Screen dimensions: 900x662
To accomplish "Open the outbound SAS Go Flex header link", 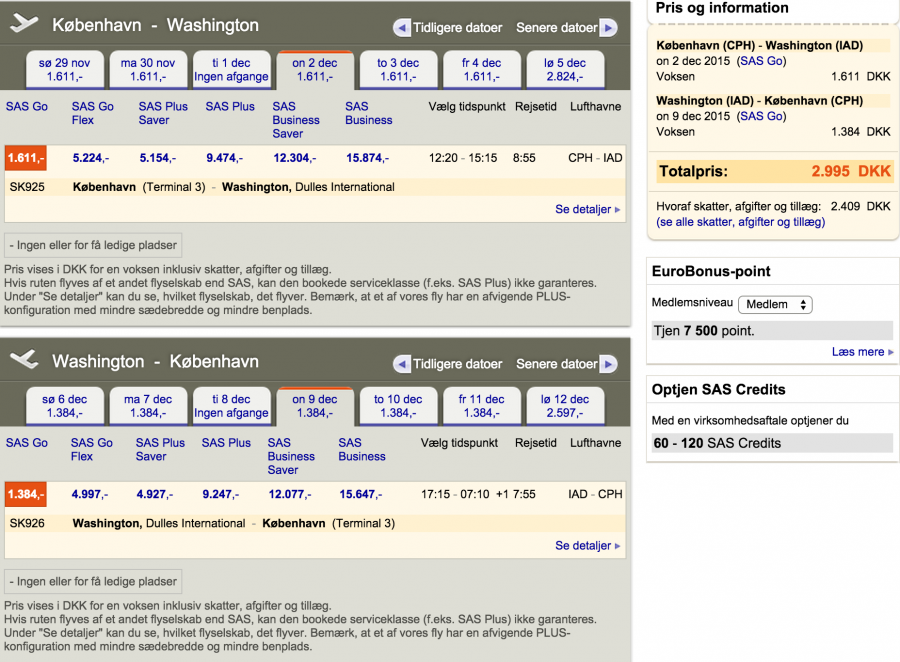I will 92,113.
